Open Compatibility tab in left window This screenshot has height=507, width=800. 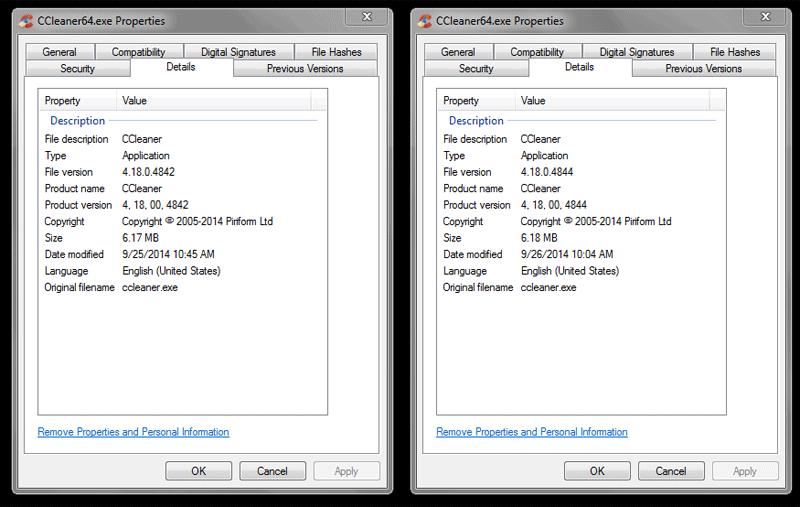pos(139,52)
